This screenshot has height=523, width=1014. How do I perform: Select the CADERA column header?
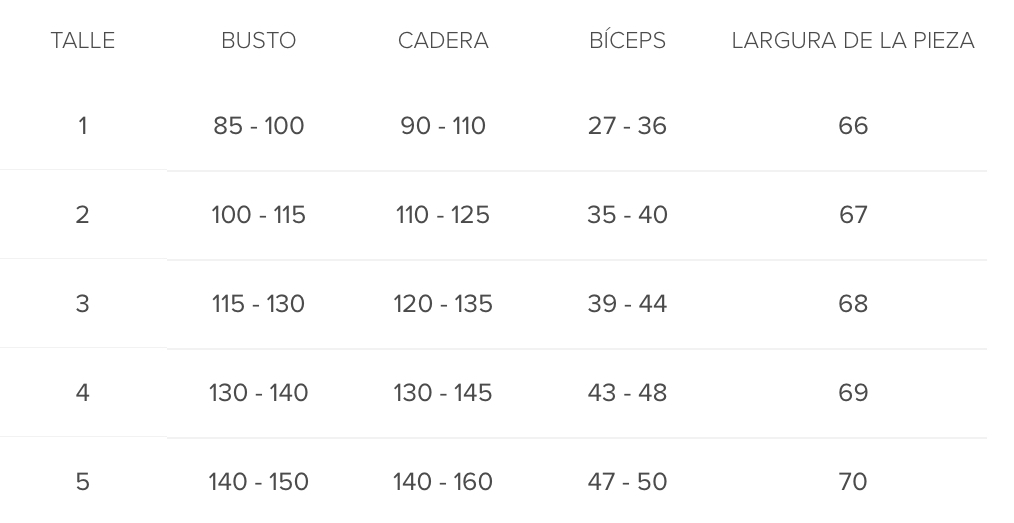click(443, 41)
